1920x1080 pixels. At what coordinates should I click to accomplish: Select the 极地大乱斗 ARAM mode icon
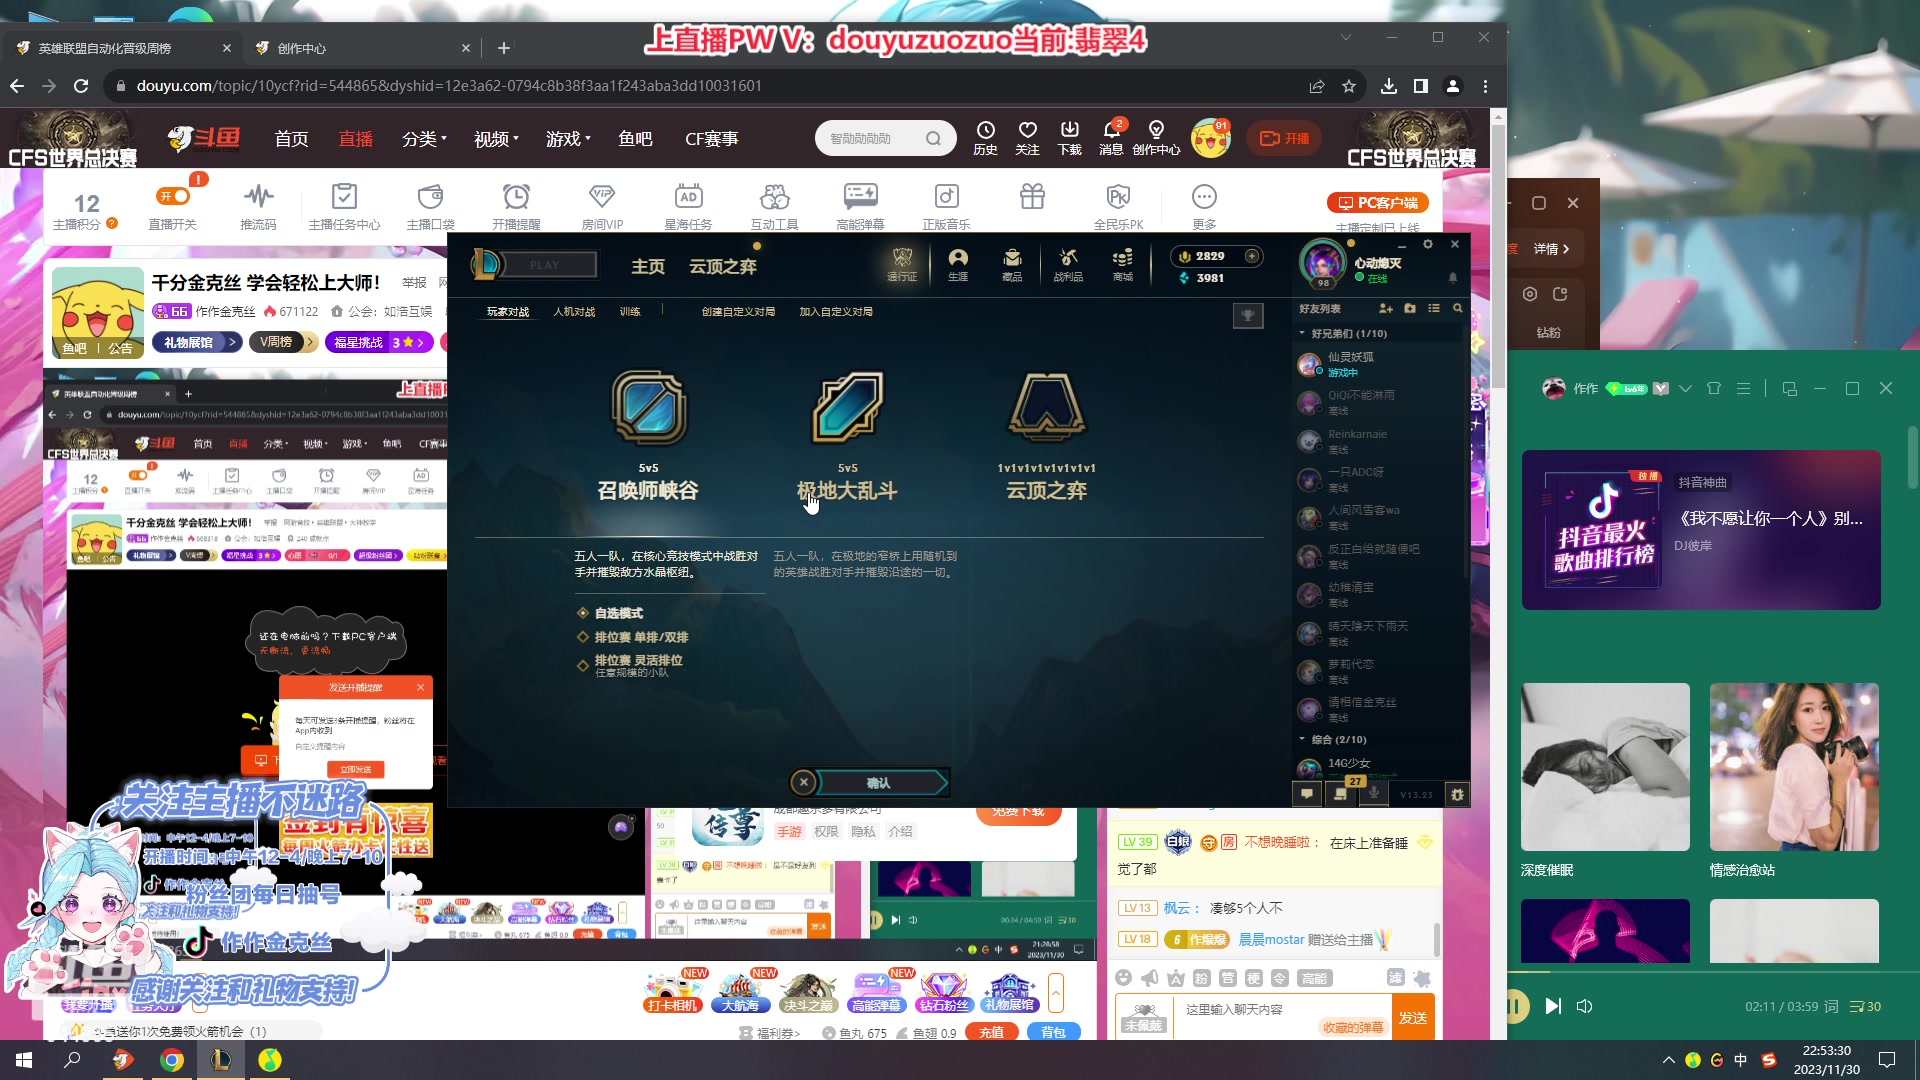point(847,407)
